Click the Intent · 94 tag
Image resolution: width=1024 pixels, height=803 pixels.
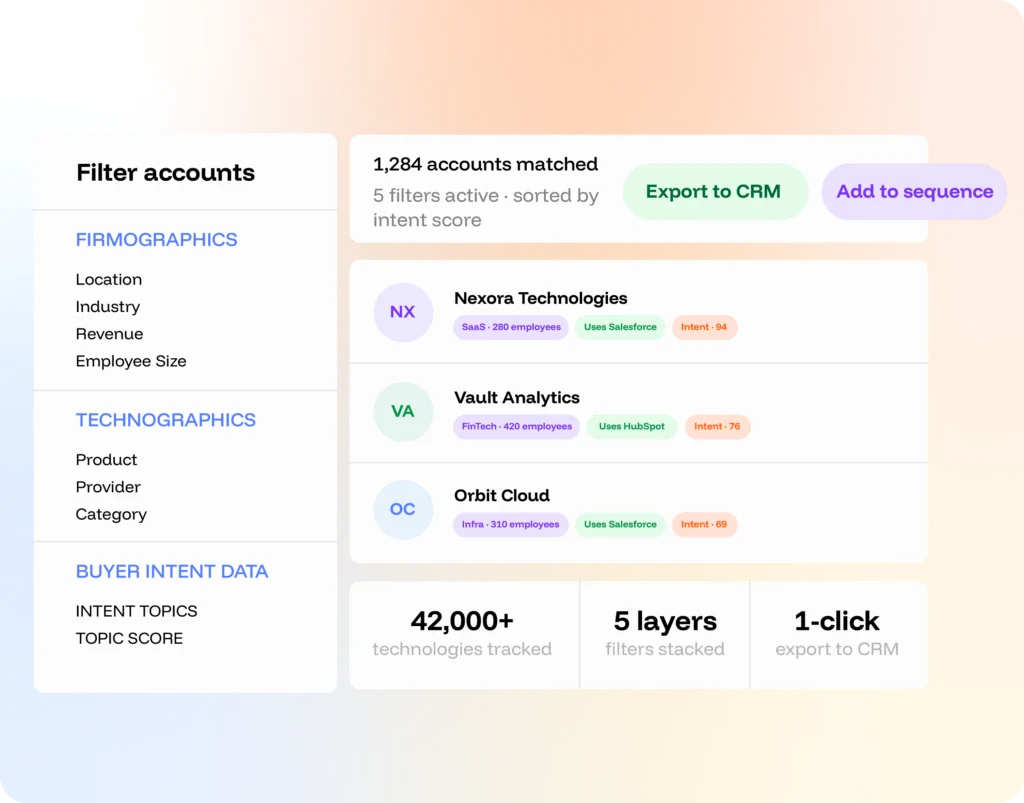coord(704,327)
